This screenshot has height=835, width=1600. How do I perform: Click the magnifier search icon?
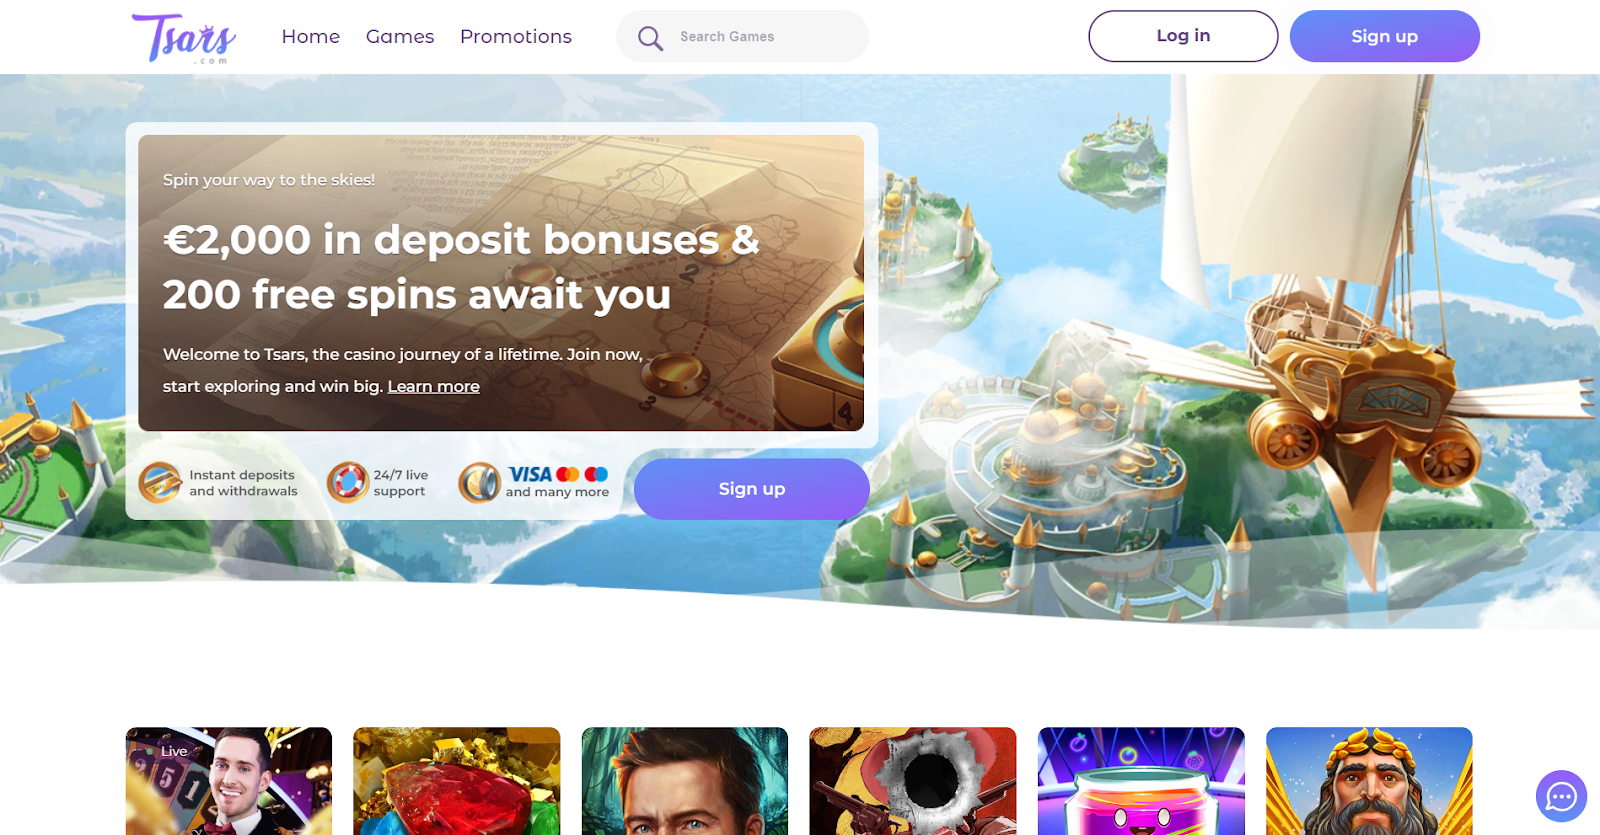point(650,38)
